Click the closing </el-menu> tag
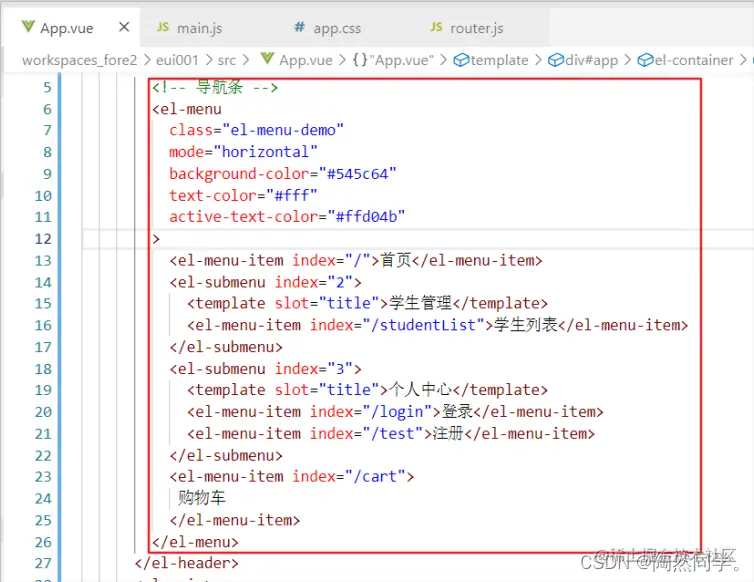The image size is (754, 582). pos(195,542)
